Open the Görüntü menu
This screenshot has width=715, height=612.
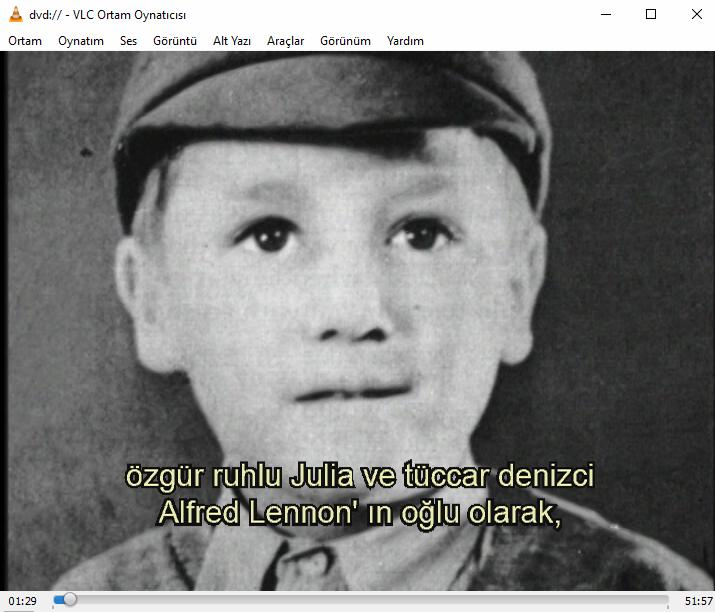(x=175, y=41)
